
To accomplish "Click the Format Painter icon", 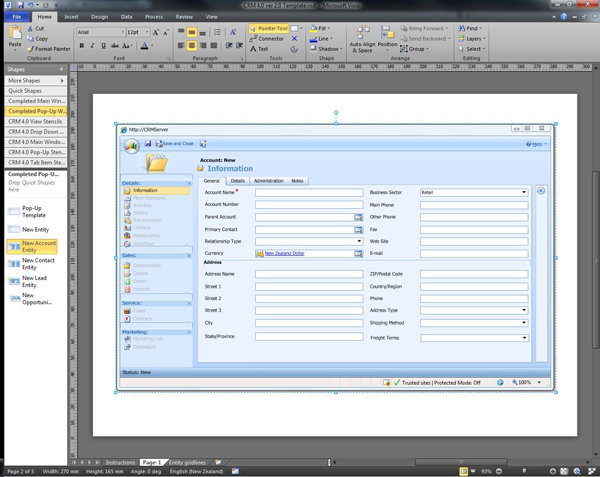I will click(x=51, y=48).
